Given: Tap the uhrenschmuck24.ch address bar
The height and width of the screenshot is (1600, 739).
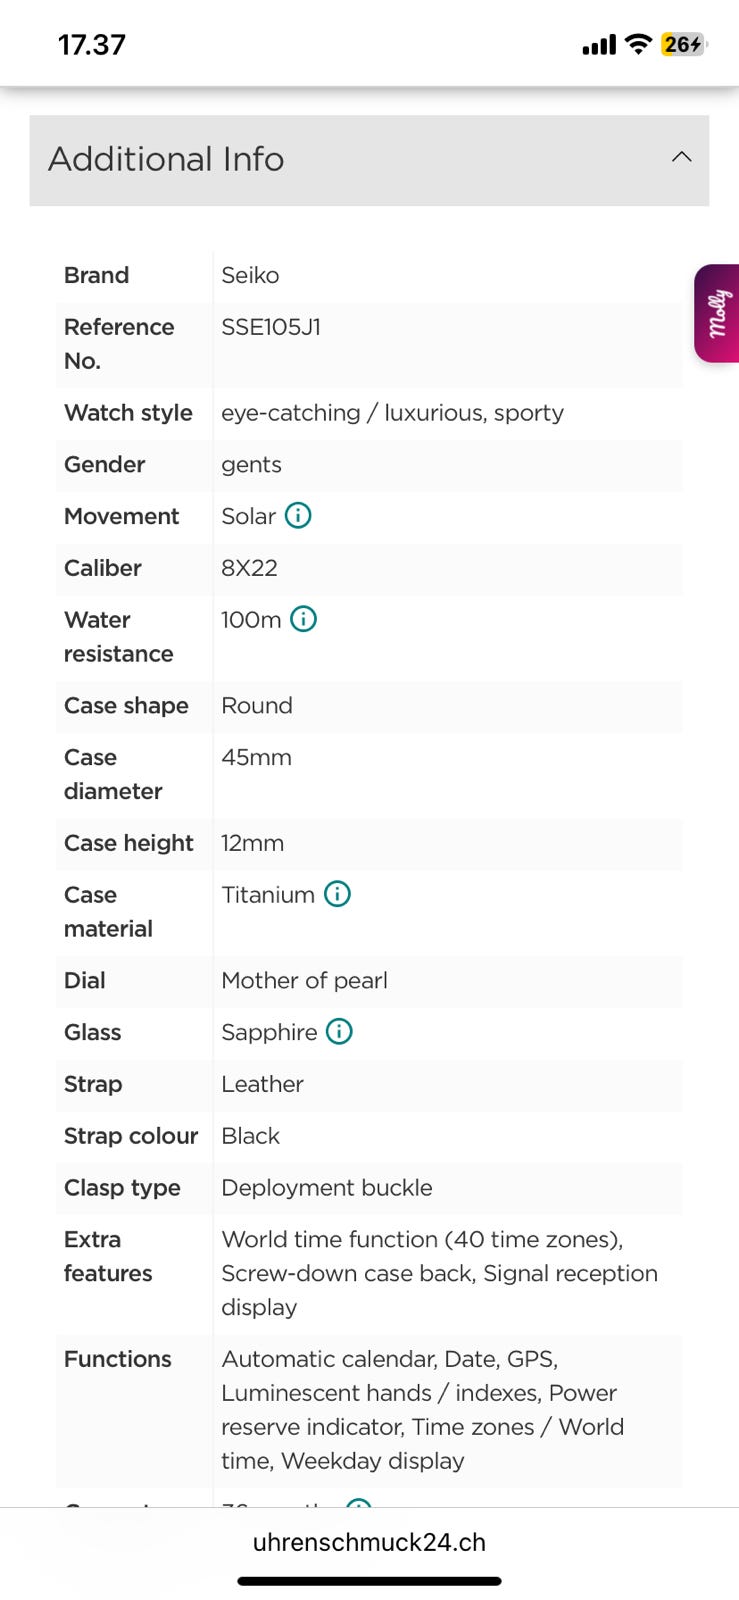Looking at the screenshot, I should click(369, 1542).
